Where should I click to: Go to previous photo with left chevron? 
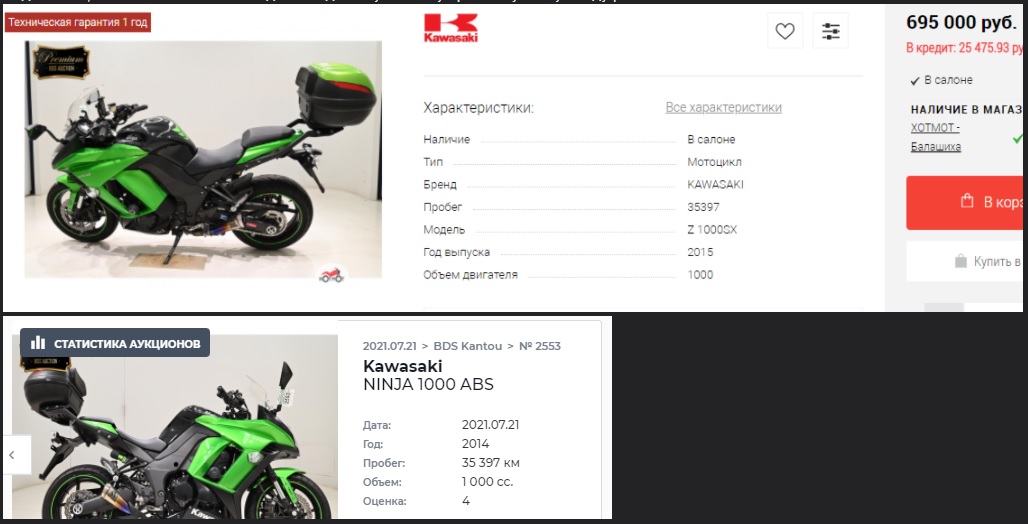click(12, 454)
